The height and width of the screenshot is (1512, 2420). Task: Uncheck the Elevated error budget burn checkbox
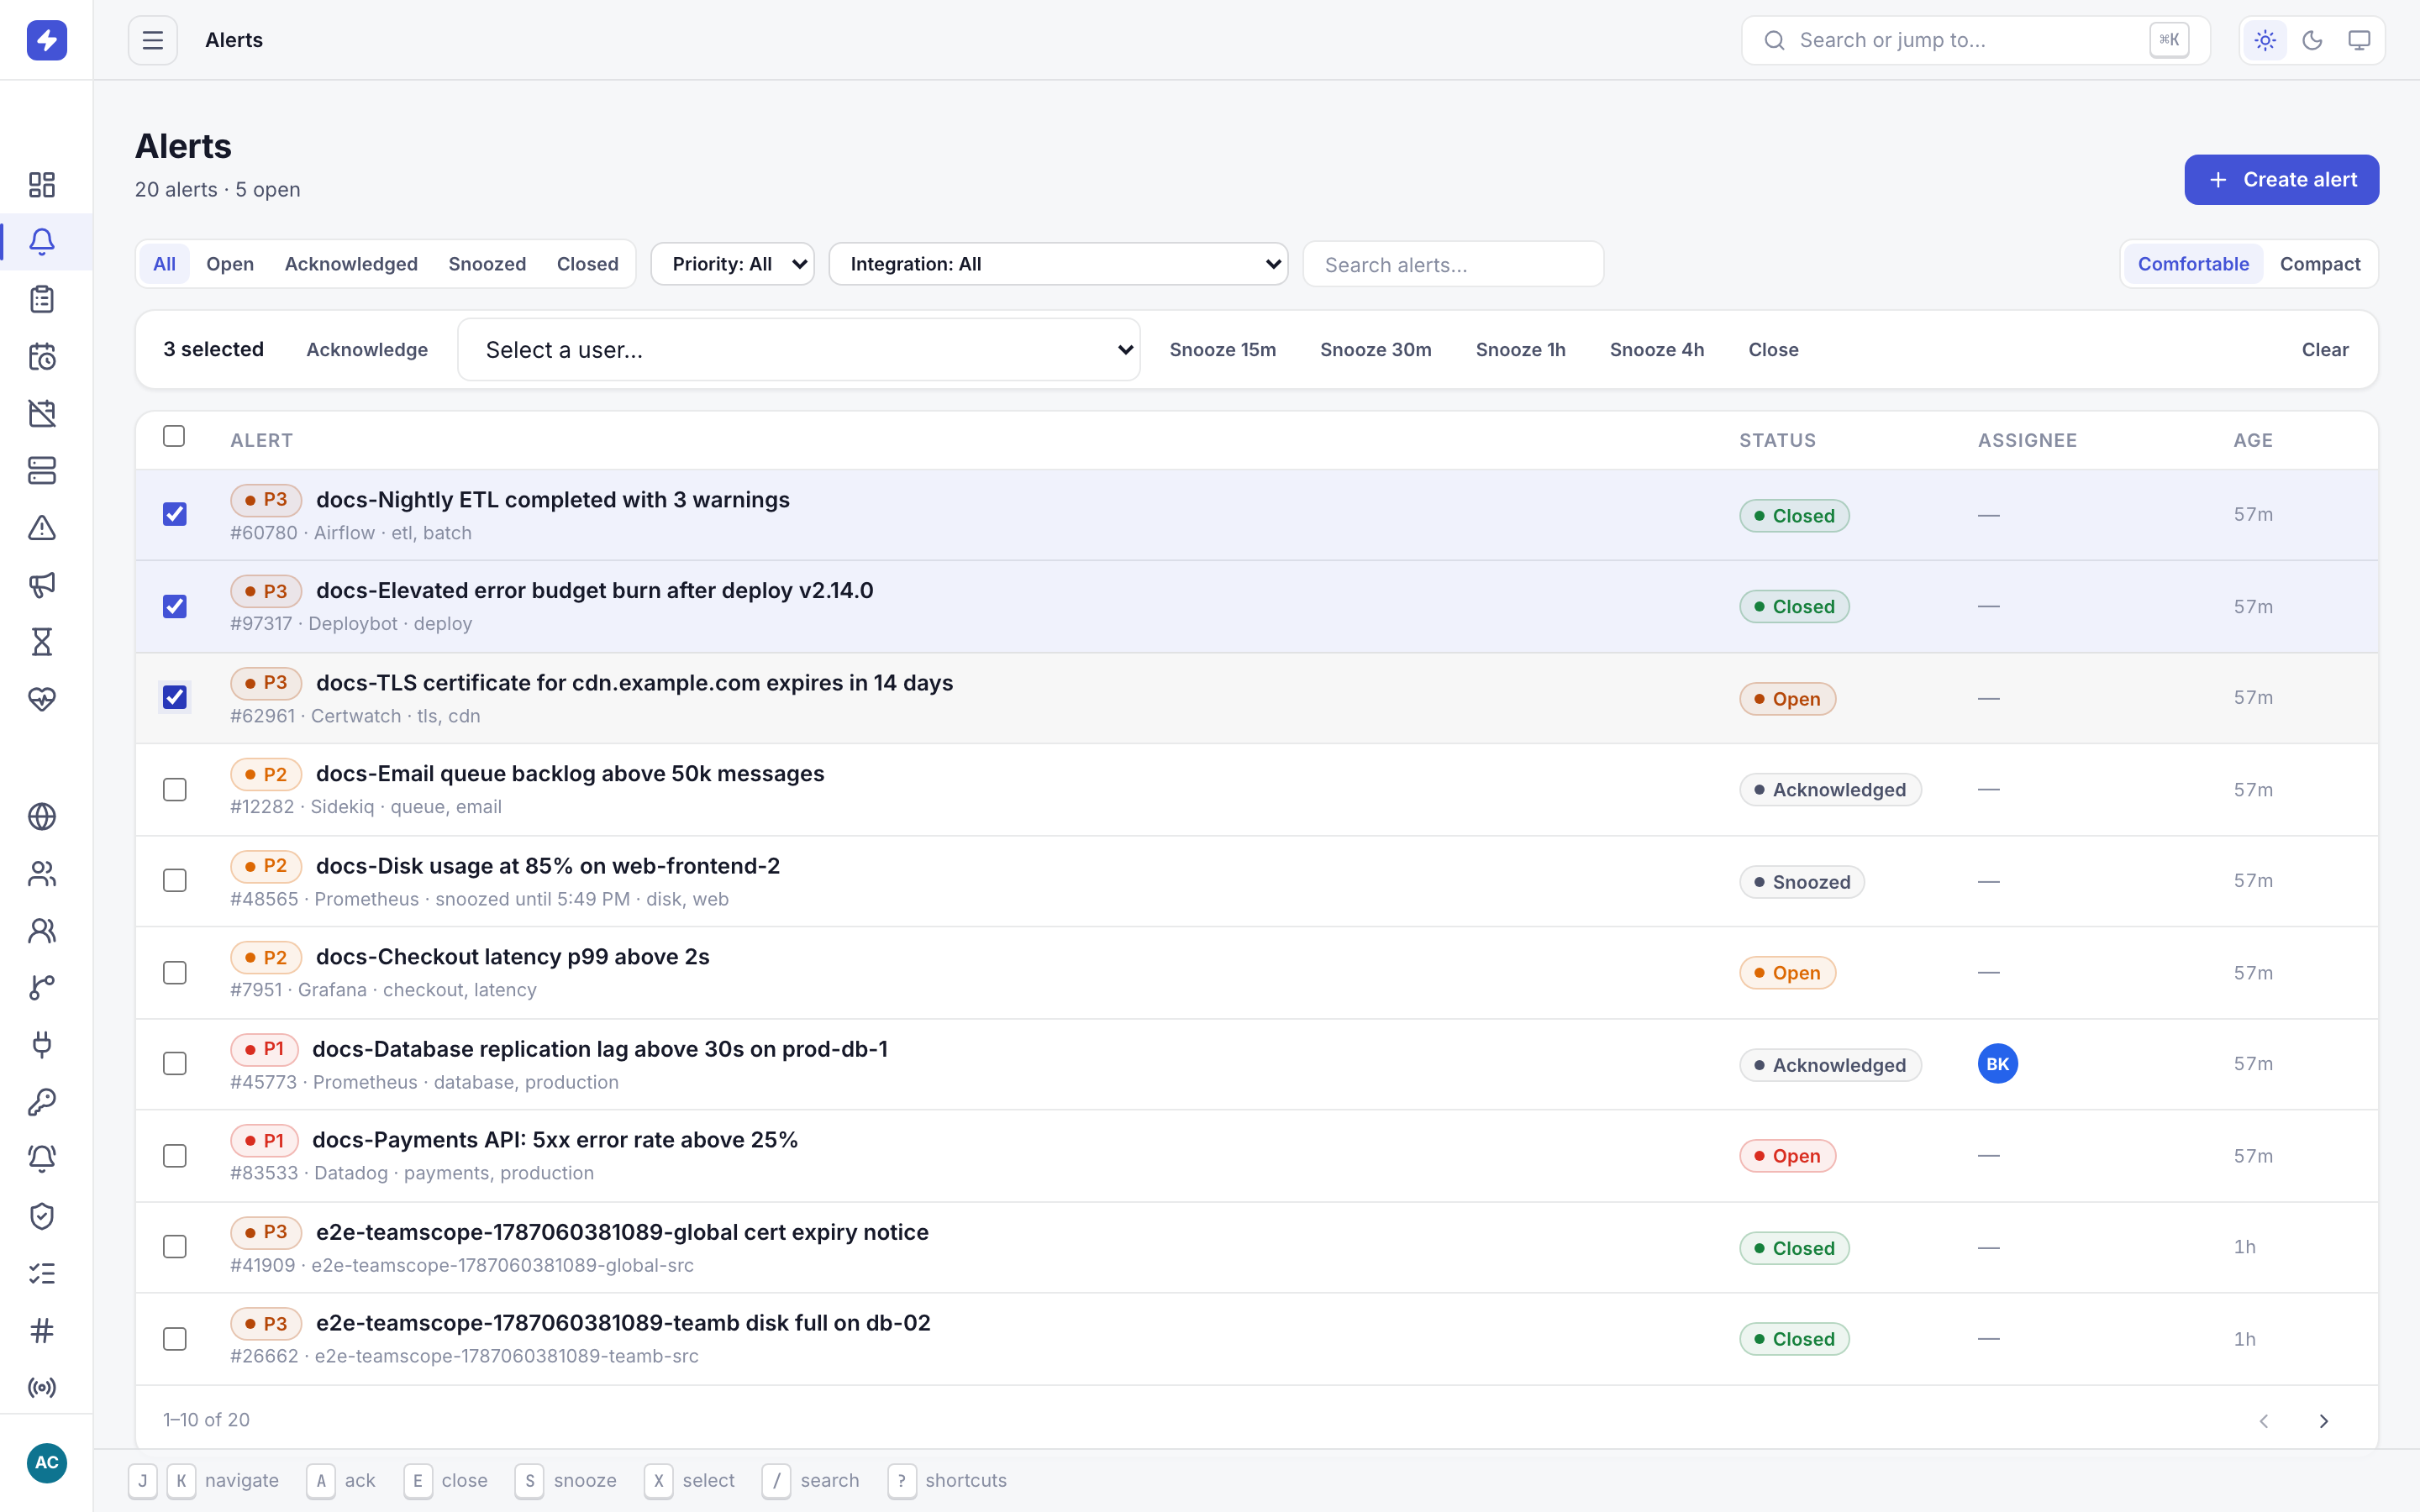(175, 606)
